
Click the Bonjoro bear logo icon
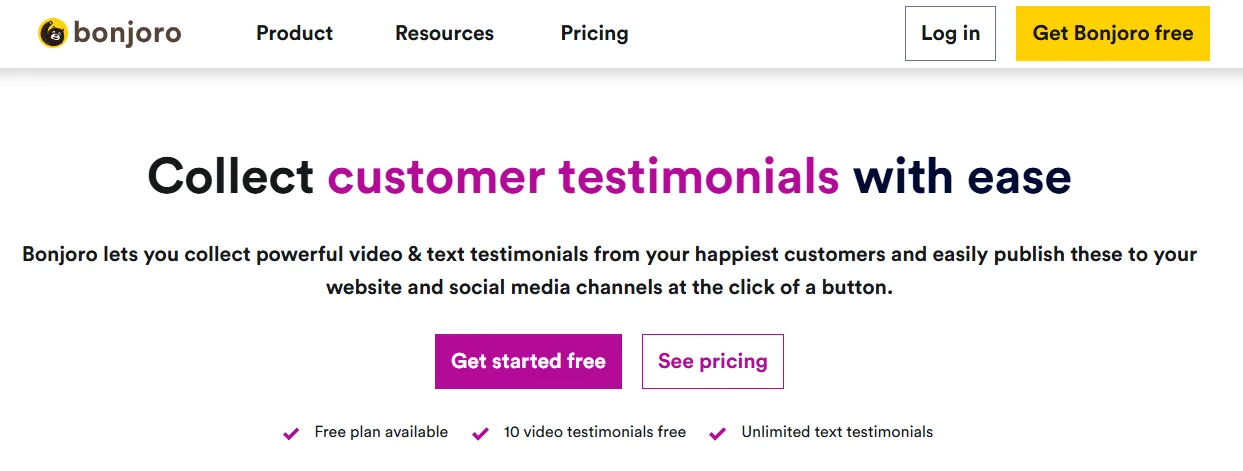pyautogui.click(x=52, y=33)
